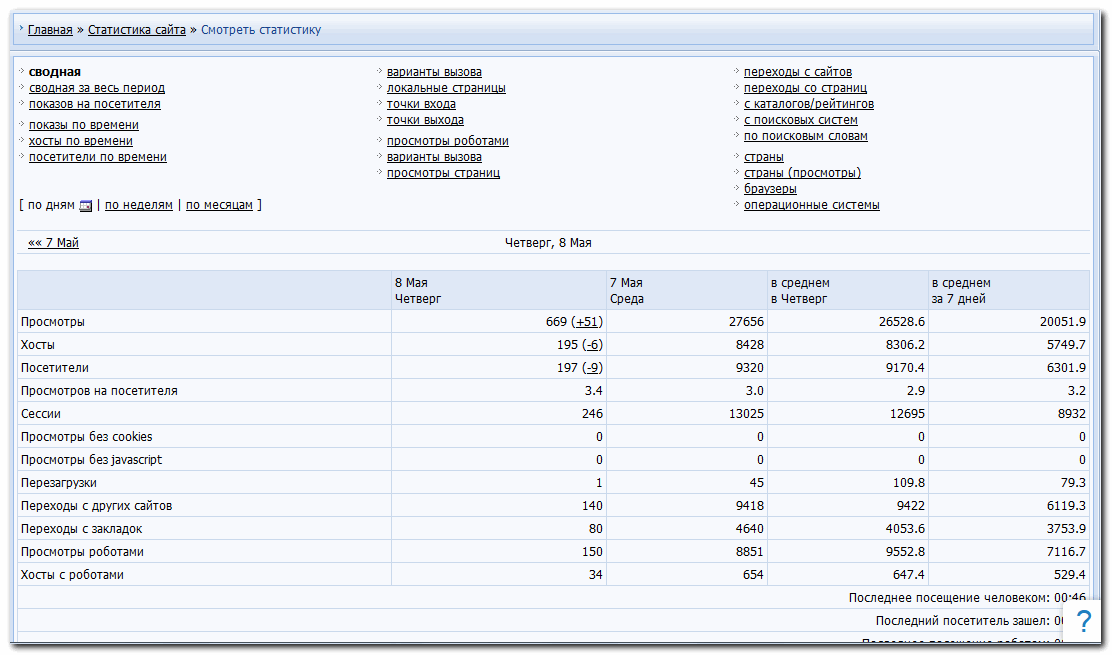Screen dimensions: 1112x655
Task: Click the Четверг, 8 Мая date heading
Action: pos(548,243)
